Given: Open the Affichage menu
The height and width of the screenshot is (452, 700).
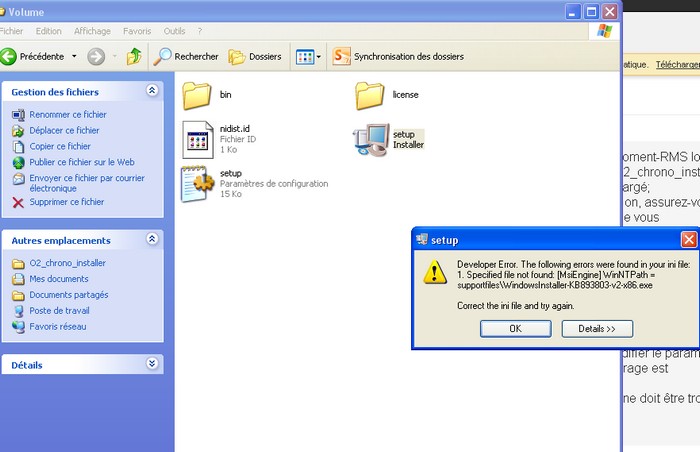Looking at the screenshot, I should 92,31.
